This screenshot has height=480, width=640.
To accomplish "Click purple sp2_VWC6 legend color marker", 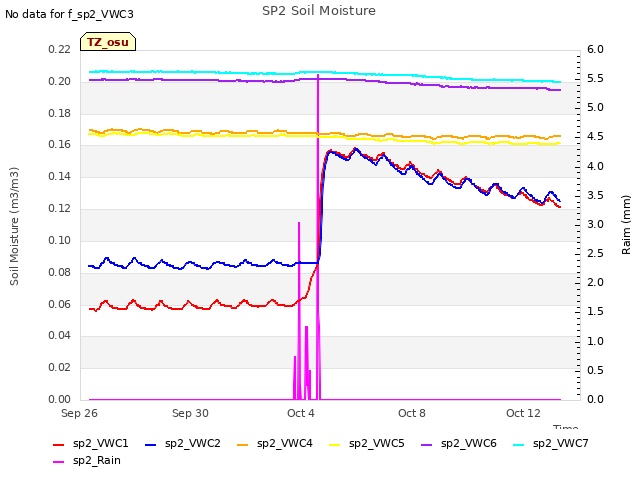I will click(427, 445).
